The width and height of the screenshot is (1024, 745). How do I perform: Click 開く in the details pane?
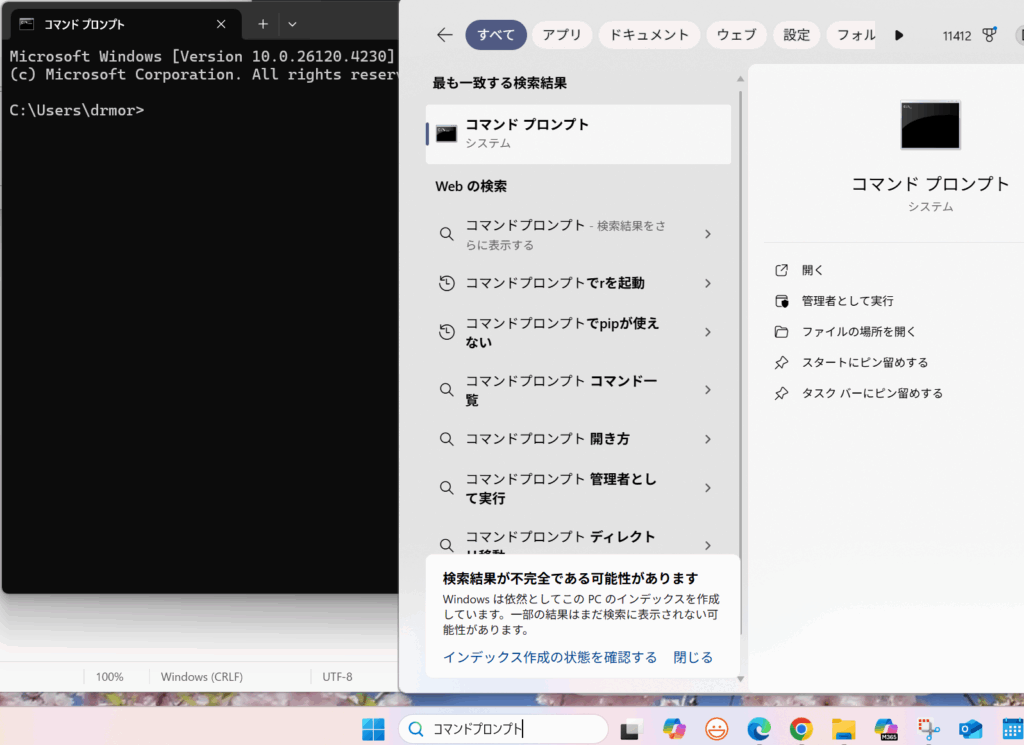(x=812, y=270)
